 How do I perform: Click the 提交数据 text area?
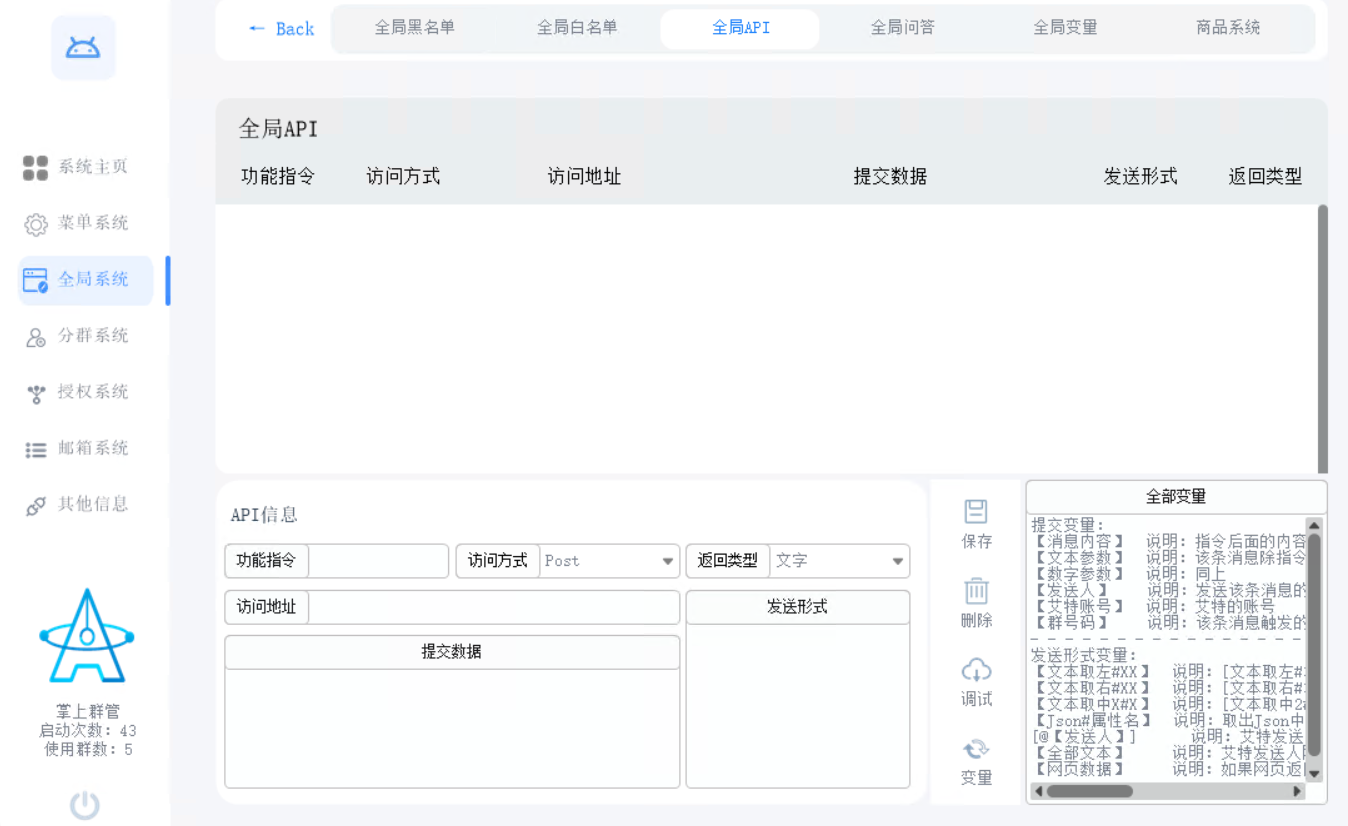click(x=452, y=728)
